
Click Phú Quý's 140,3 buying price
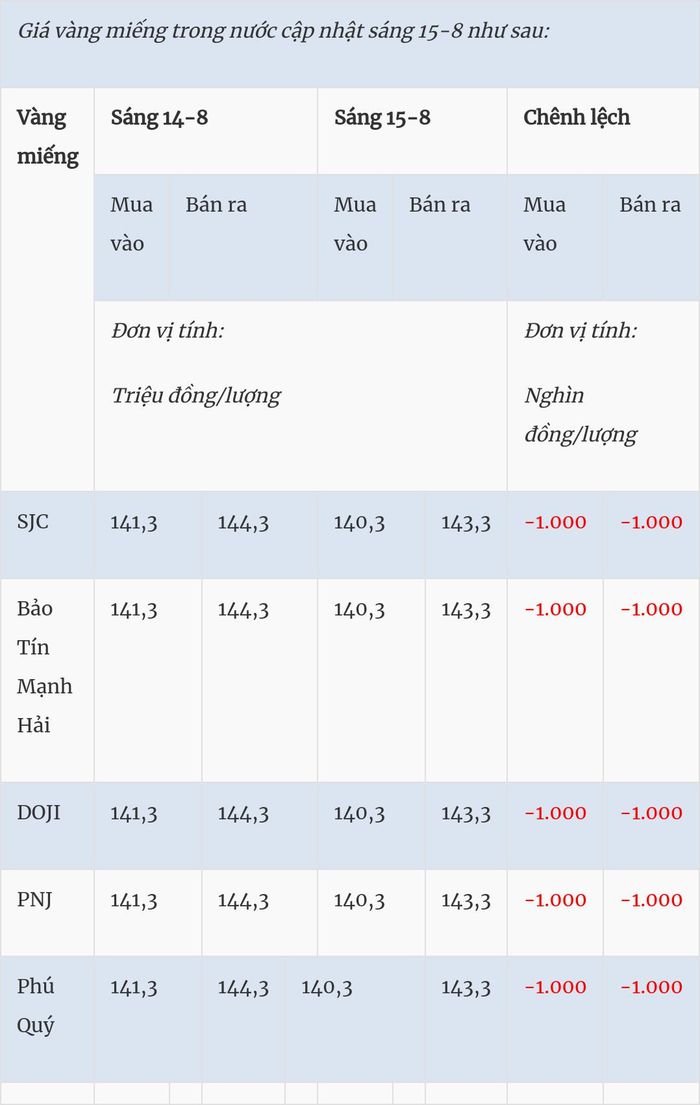click(326, 987)
